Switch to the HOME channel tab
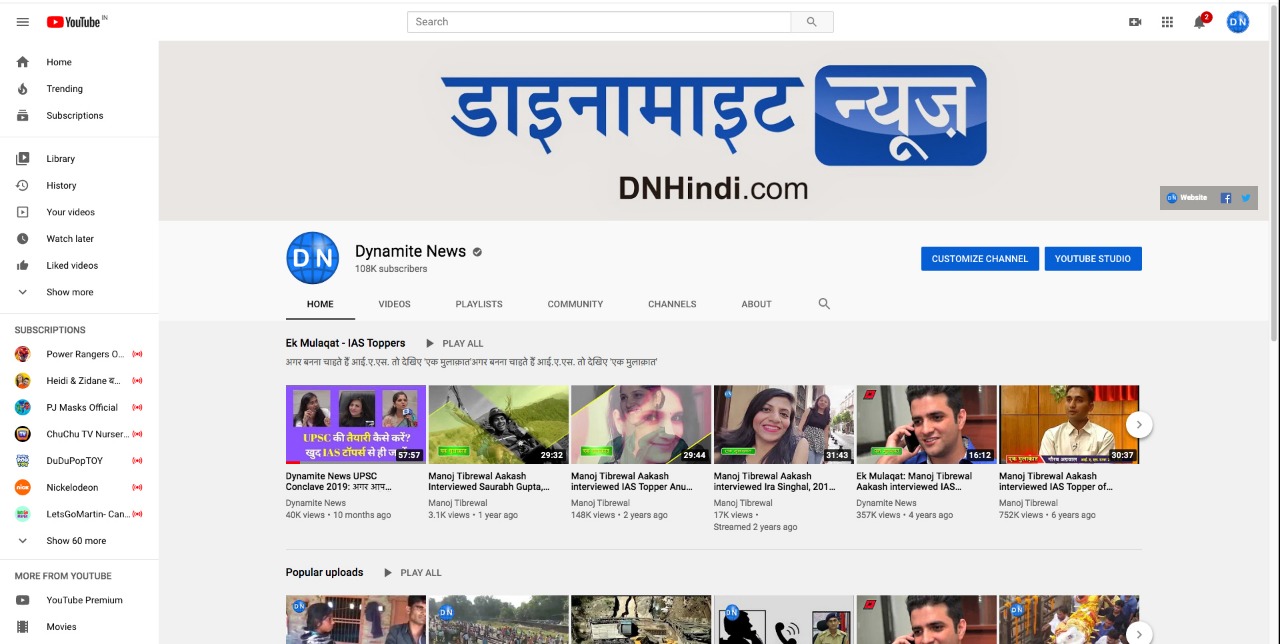 pos(320,304)
